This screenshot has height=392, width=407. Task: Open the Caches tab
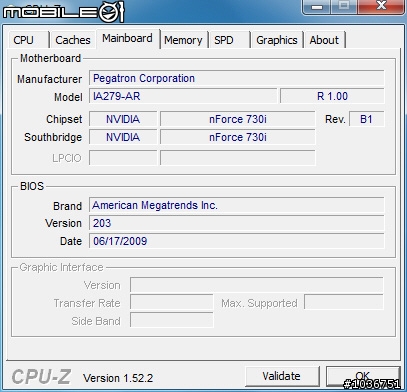click(x=73, y=40)
